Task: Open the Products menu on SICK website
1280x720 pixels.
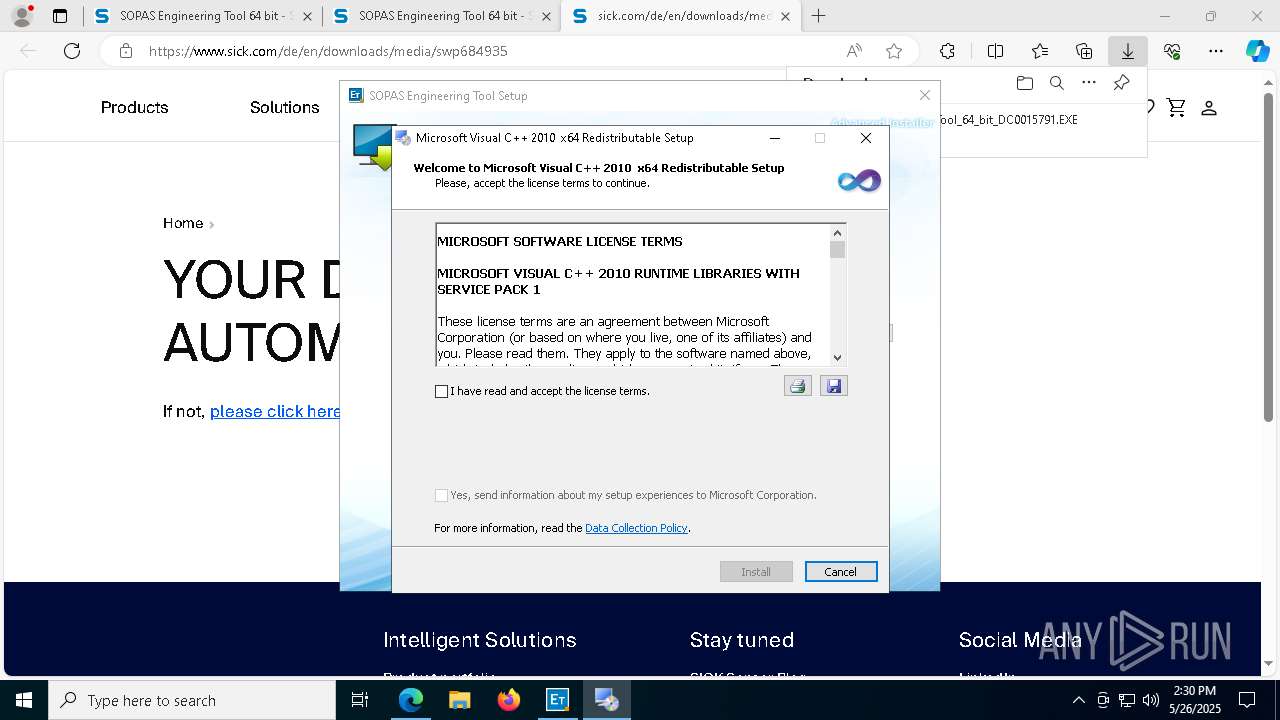Action: click(x=134, y=107)
